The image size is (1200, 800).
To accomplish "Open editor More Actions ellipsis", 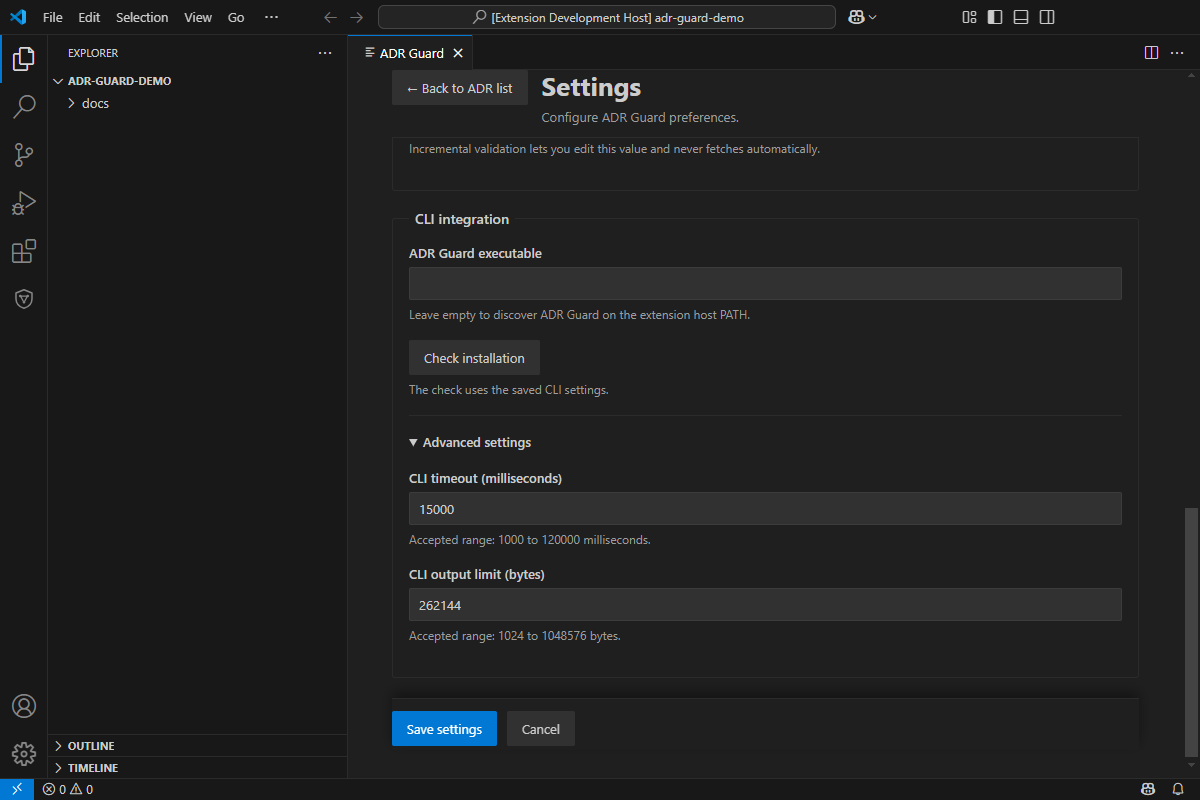I will click(1177, 53).
